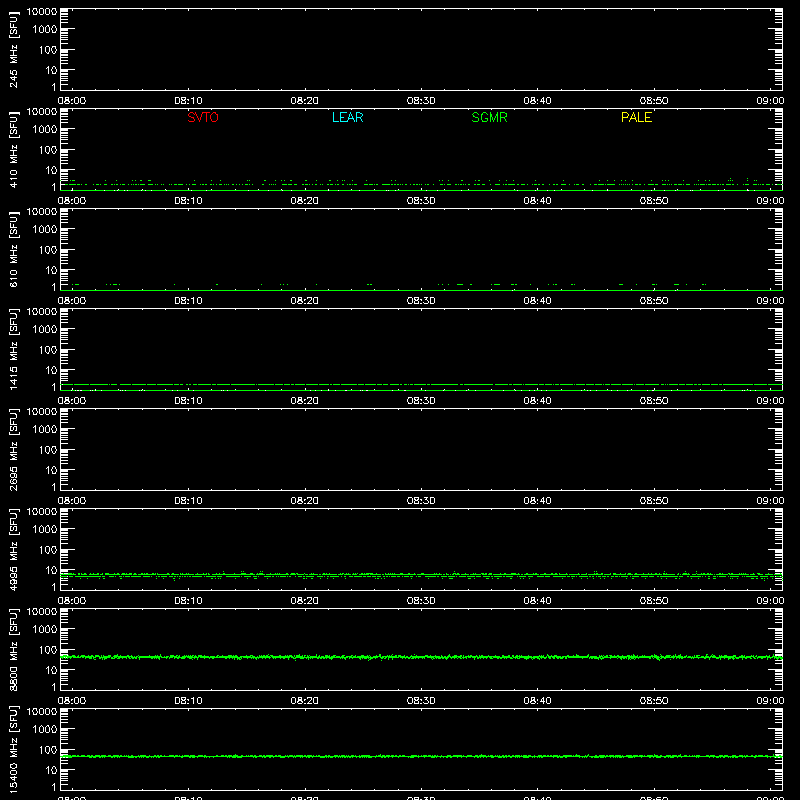Click the green flux trace in 15400 MHz panel
The width and height of the screenshot is (800, 800).
[421, 756]
